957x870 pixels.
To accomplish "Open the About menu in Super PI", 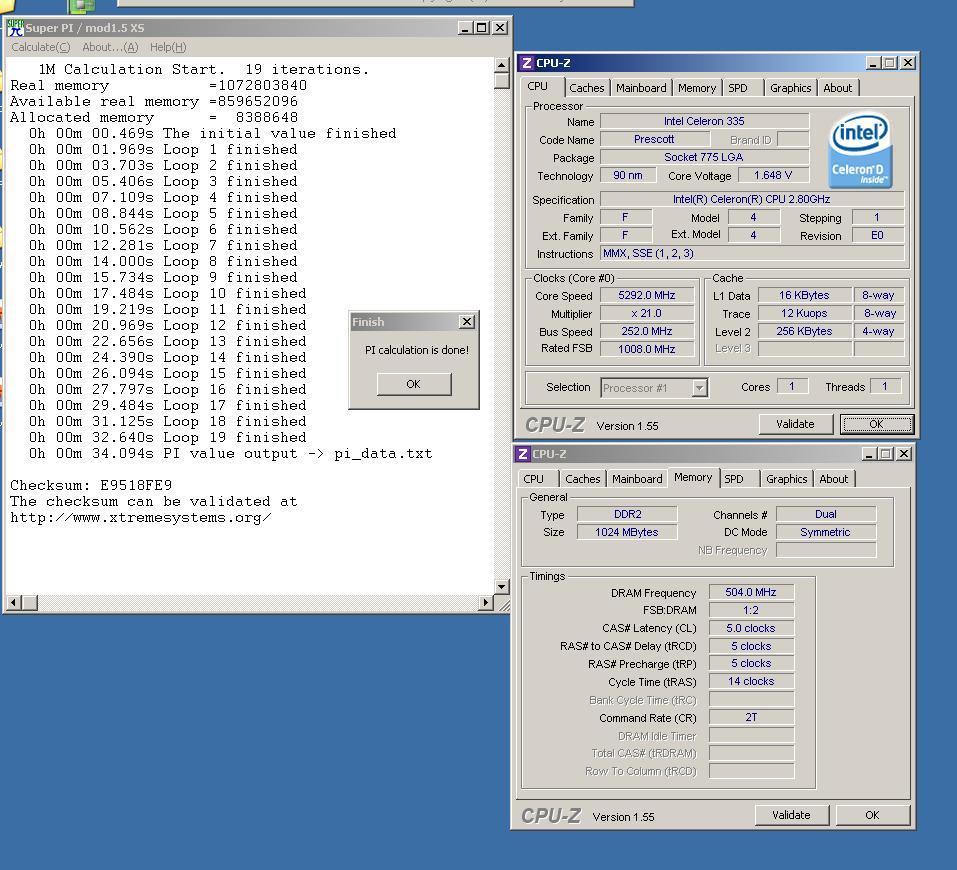I will tap(110, 47).
